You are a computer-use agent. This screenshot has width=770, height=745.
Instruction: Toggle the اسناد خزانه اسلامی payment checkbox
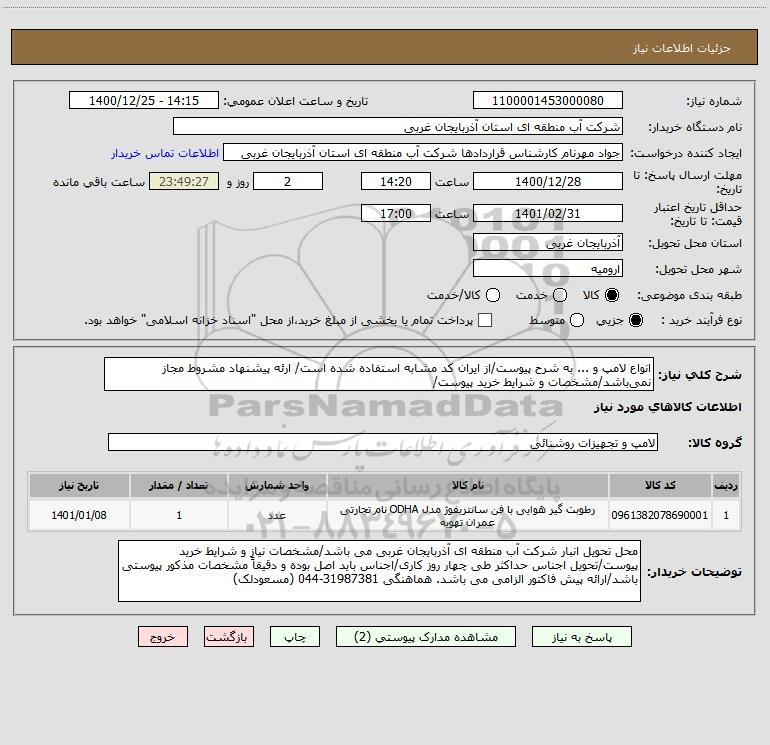click(x=485, y=320)
